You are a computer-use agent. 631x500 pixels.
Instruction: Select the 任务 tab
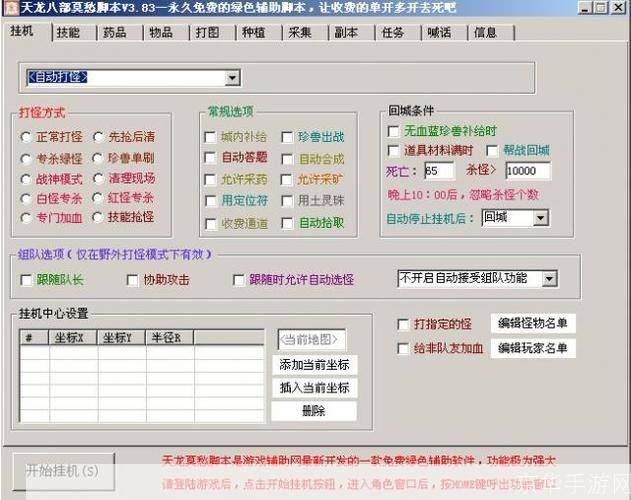point(397,33)
